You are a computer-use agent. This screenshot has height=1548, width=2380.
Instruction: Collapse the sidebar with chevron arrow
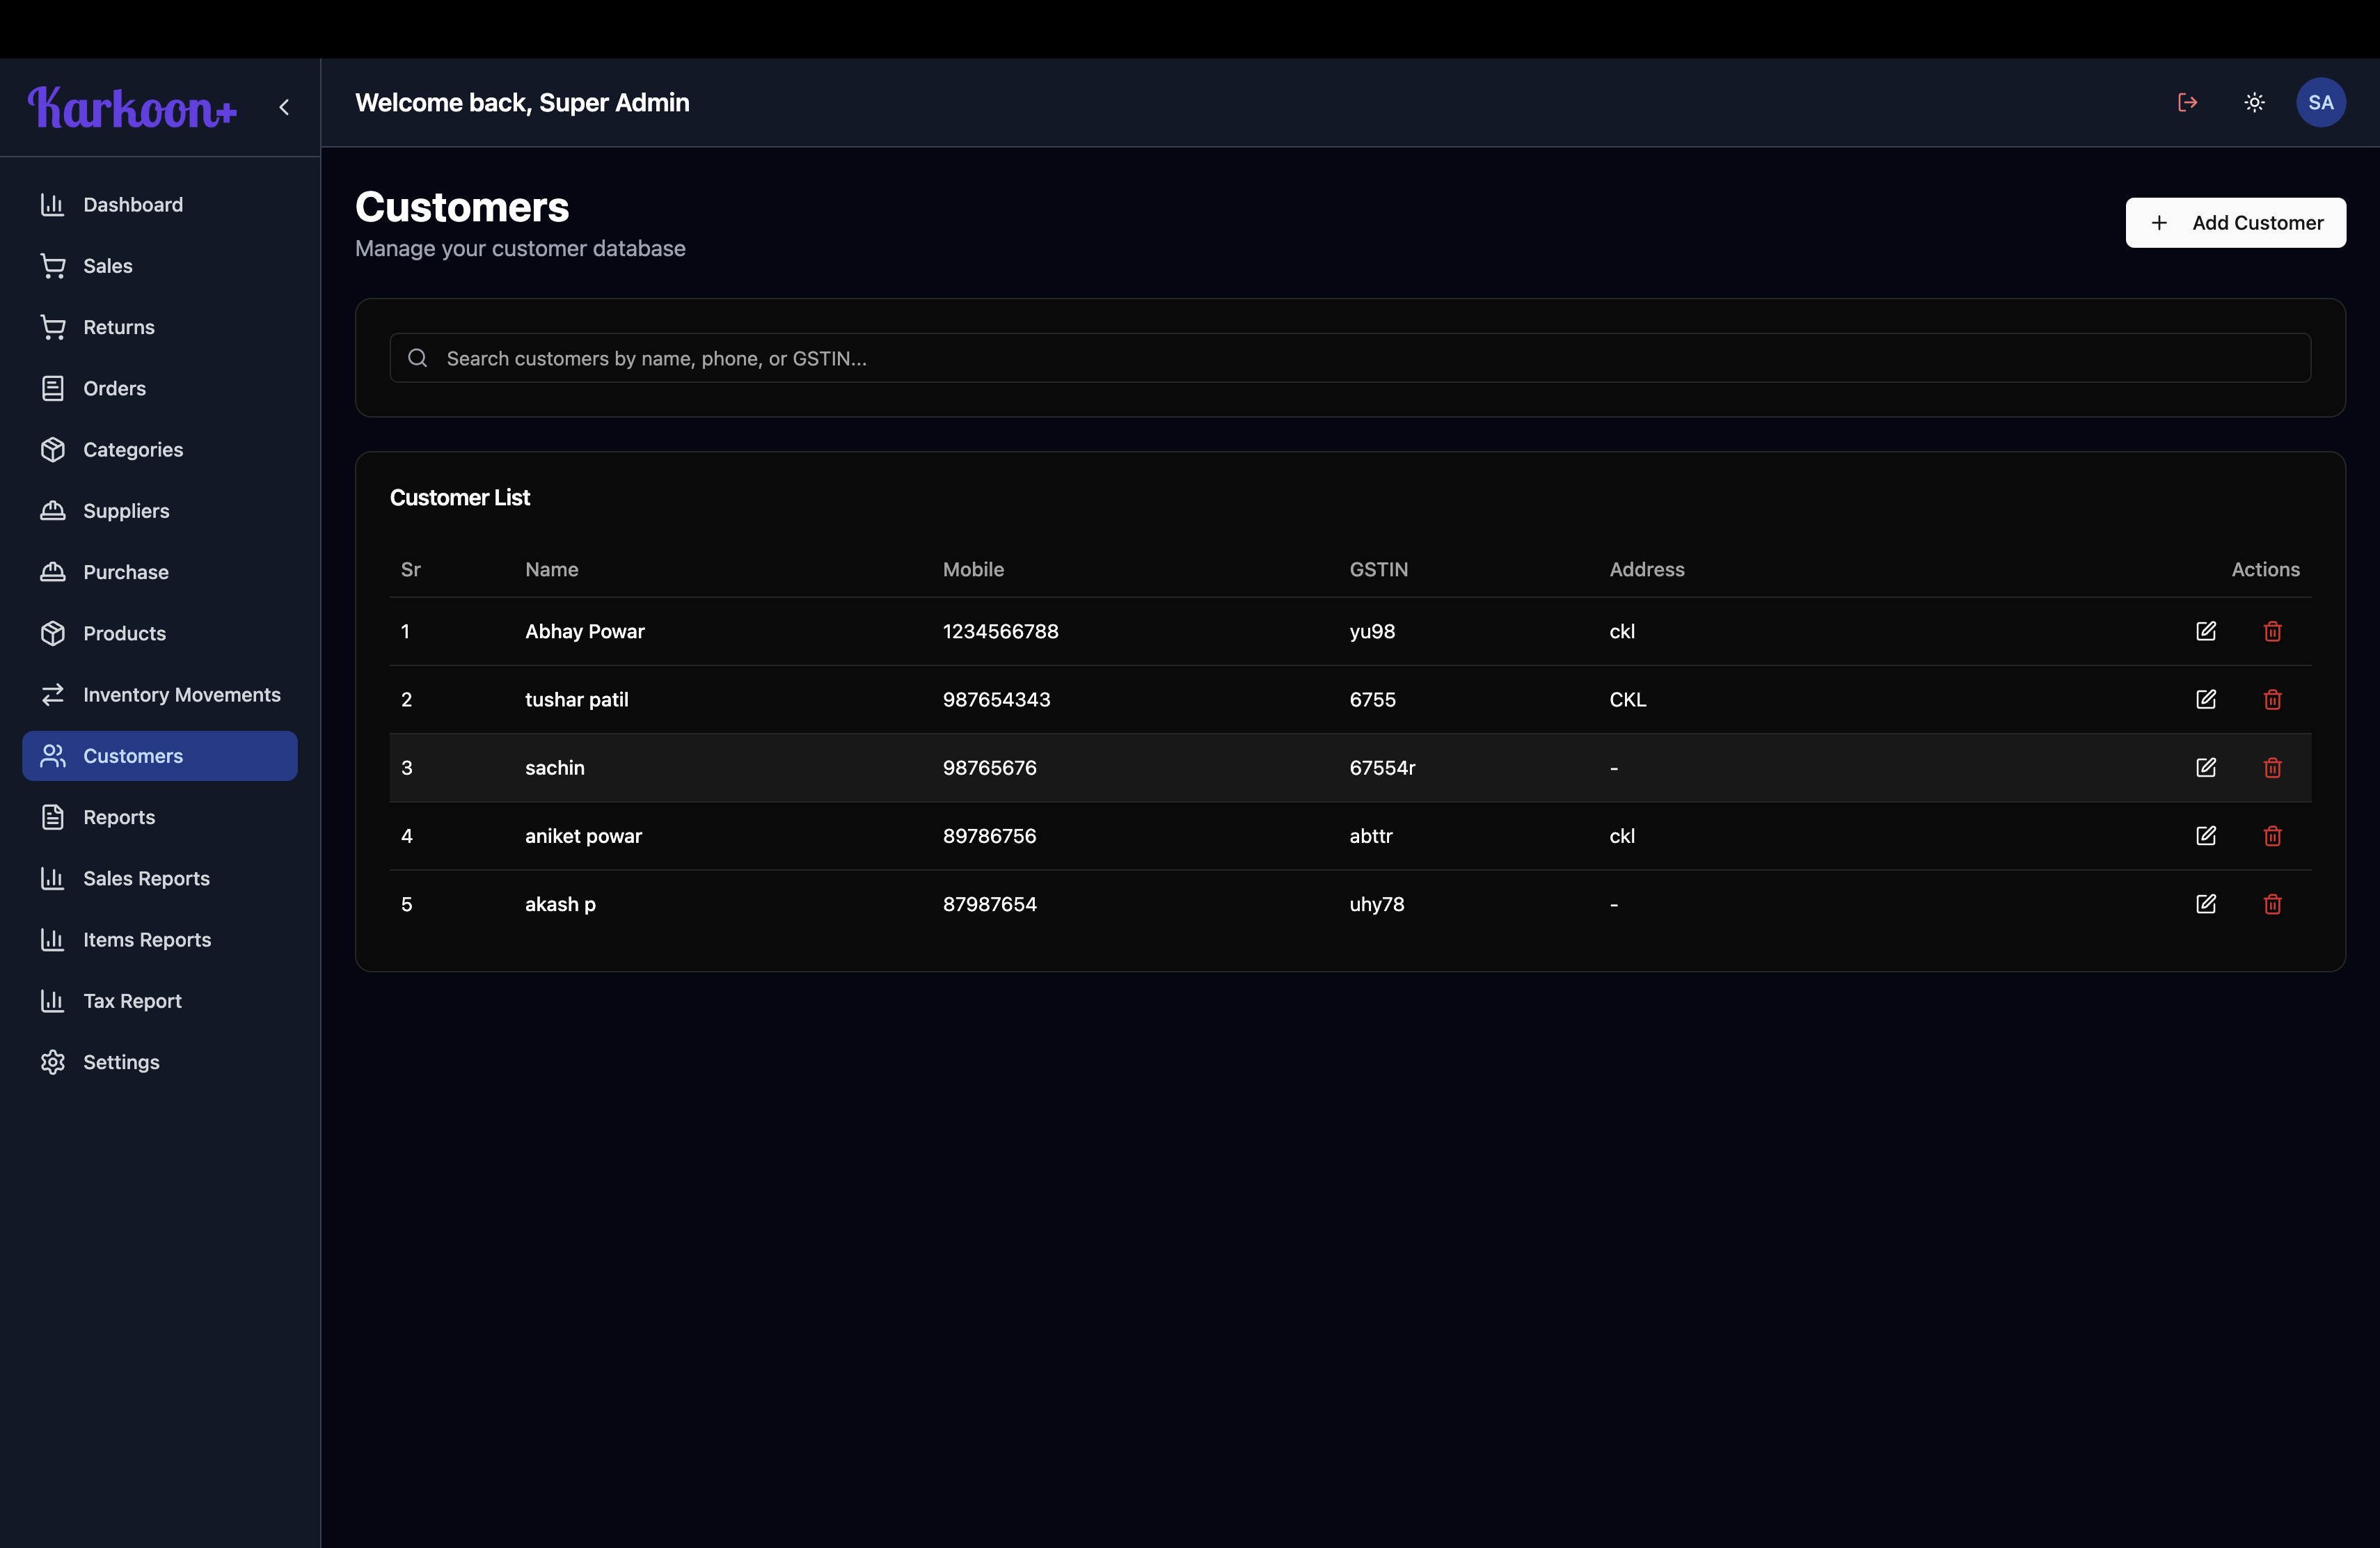point(284,107)
